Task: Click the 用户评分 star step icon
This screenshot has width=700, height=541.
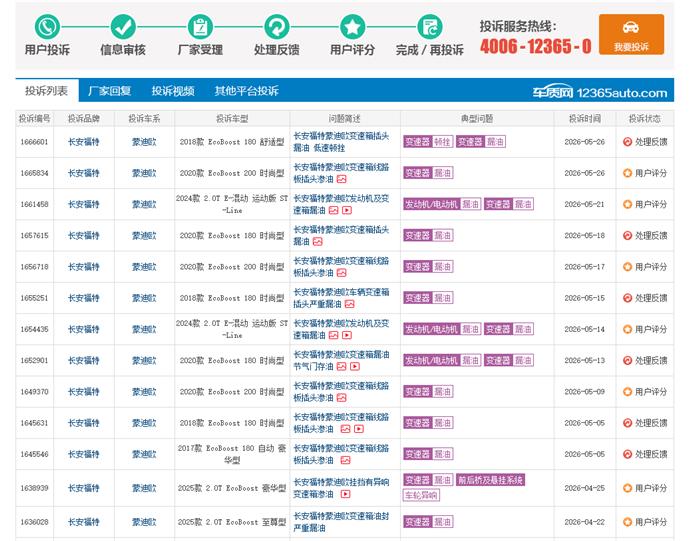Action: [x=353, y=27]
